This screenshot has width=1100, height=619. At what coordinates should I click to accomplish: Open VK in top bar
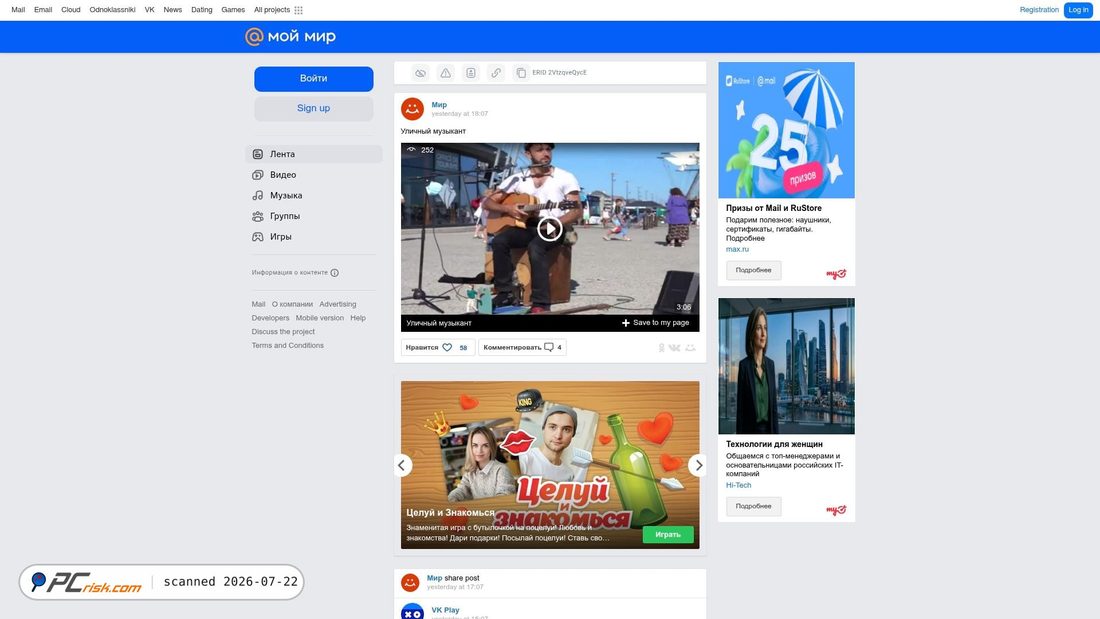click(x=149, y=10)
